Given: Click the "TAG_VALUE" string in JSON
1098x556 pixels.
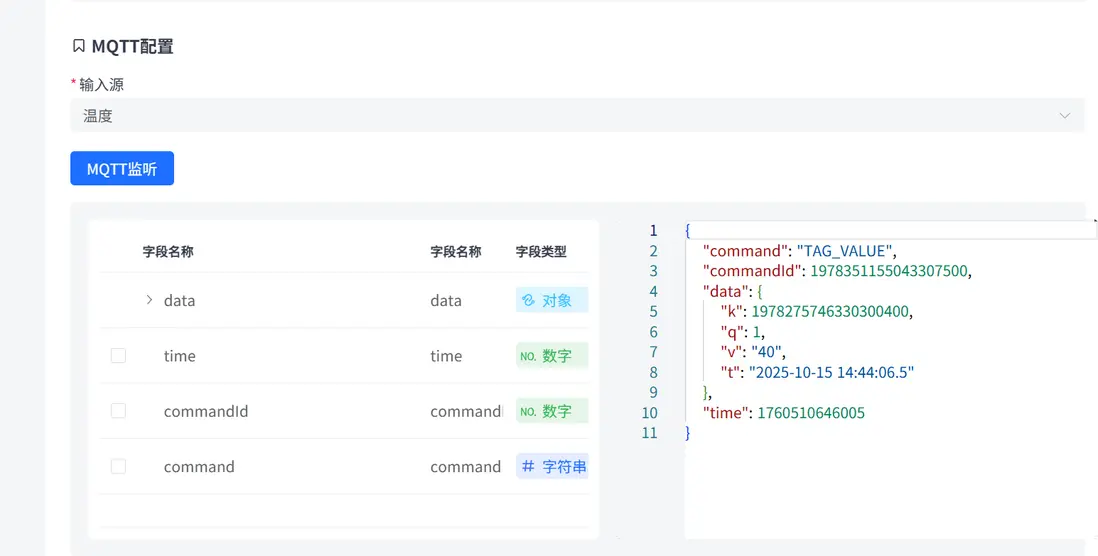Looking at the screenshot, I should (845, 251).
